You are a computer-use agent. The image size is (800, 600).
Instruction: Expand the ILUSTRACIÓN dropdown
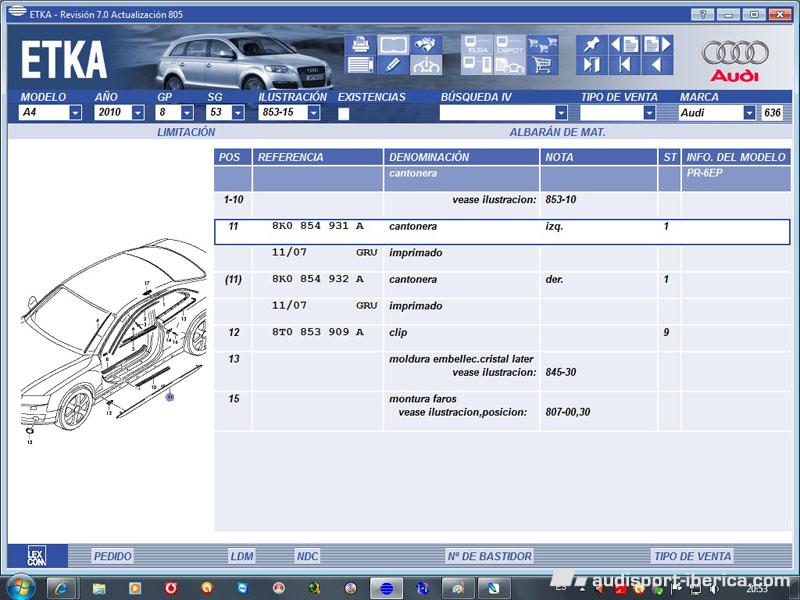point(314,113)
